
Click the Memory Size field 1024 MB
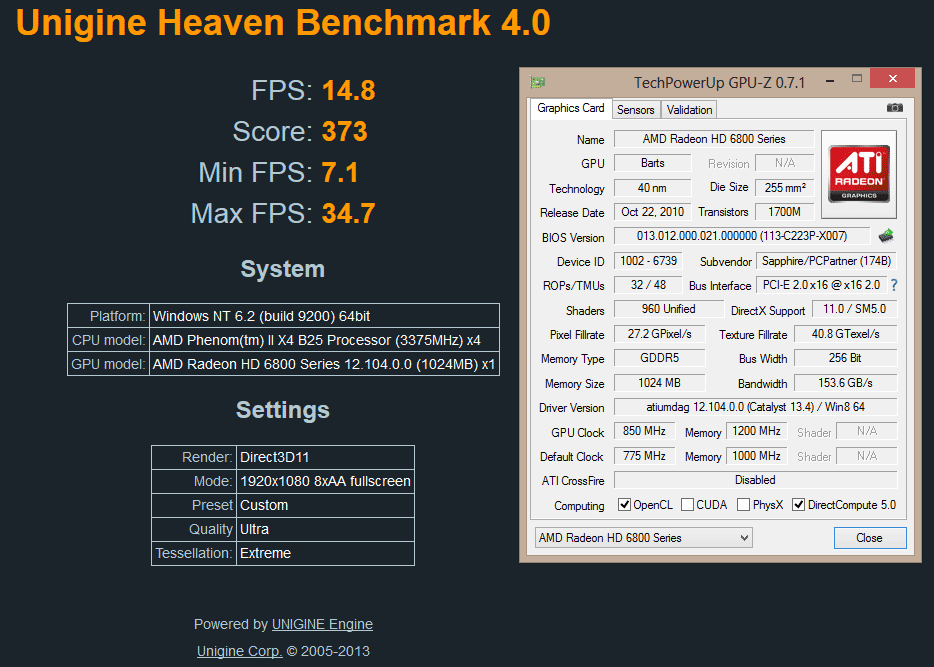[659, 382]
